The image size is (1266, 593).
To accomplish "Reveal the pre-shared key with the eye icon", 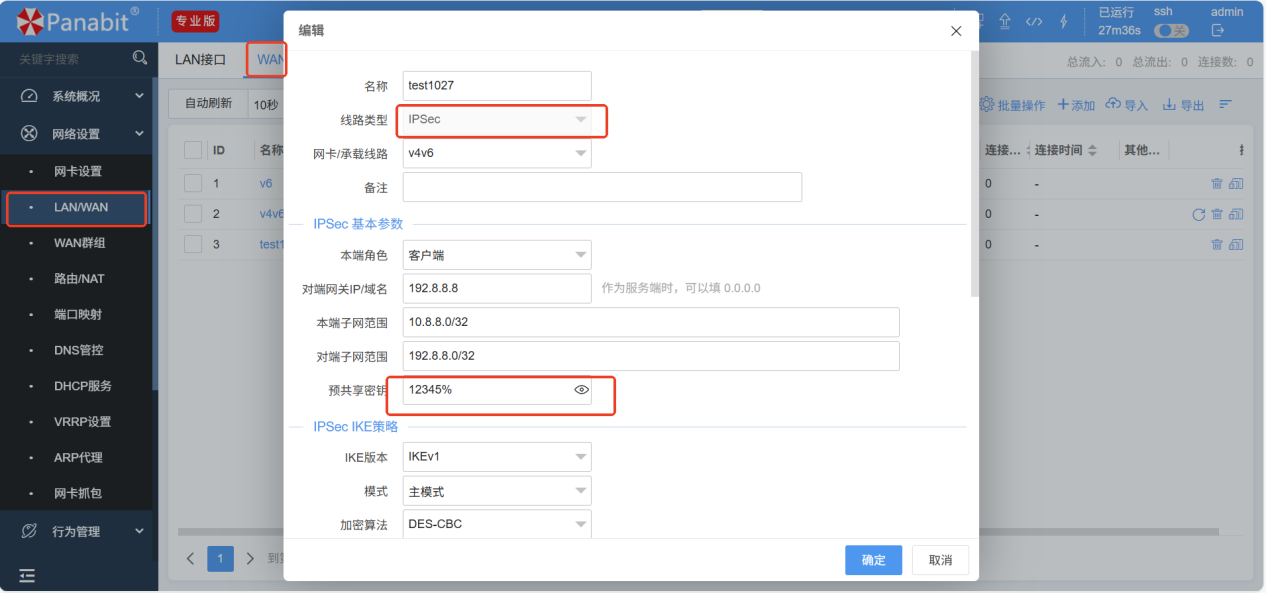I will coord(581,390).
